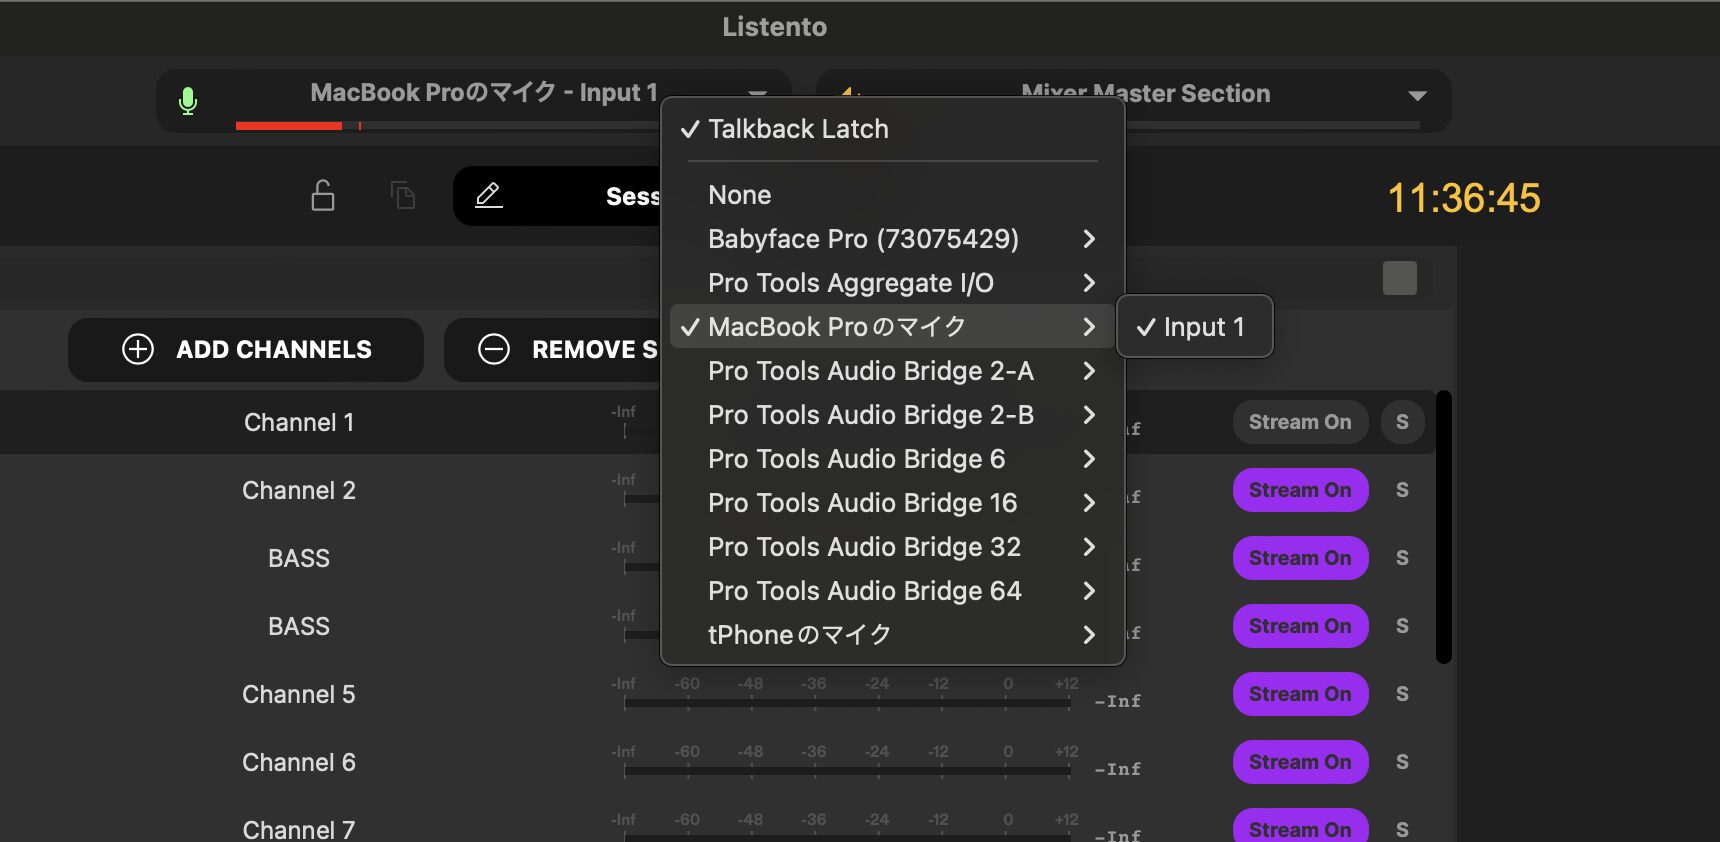
Task: Select None as talkback input
Action: point(892,195)
